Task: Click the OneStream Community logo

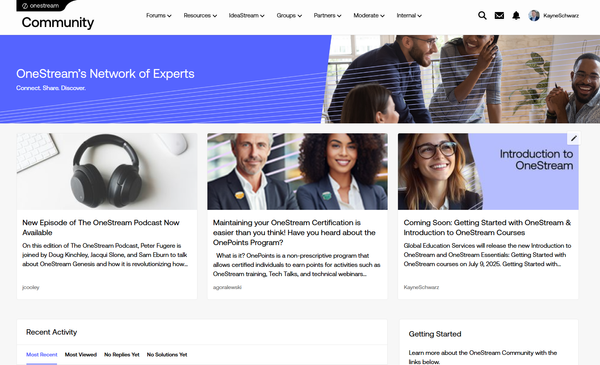Action: [57, 16]
